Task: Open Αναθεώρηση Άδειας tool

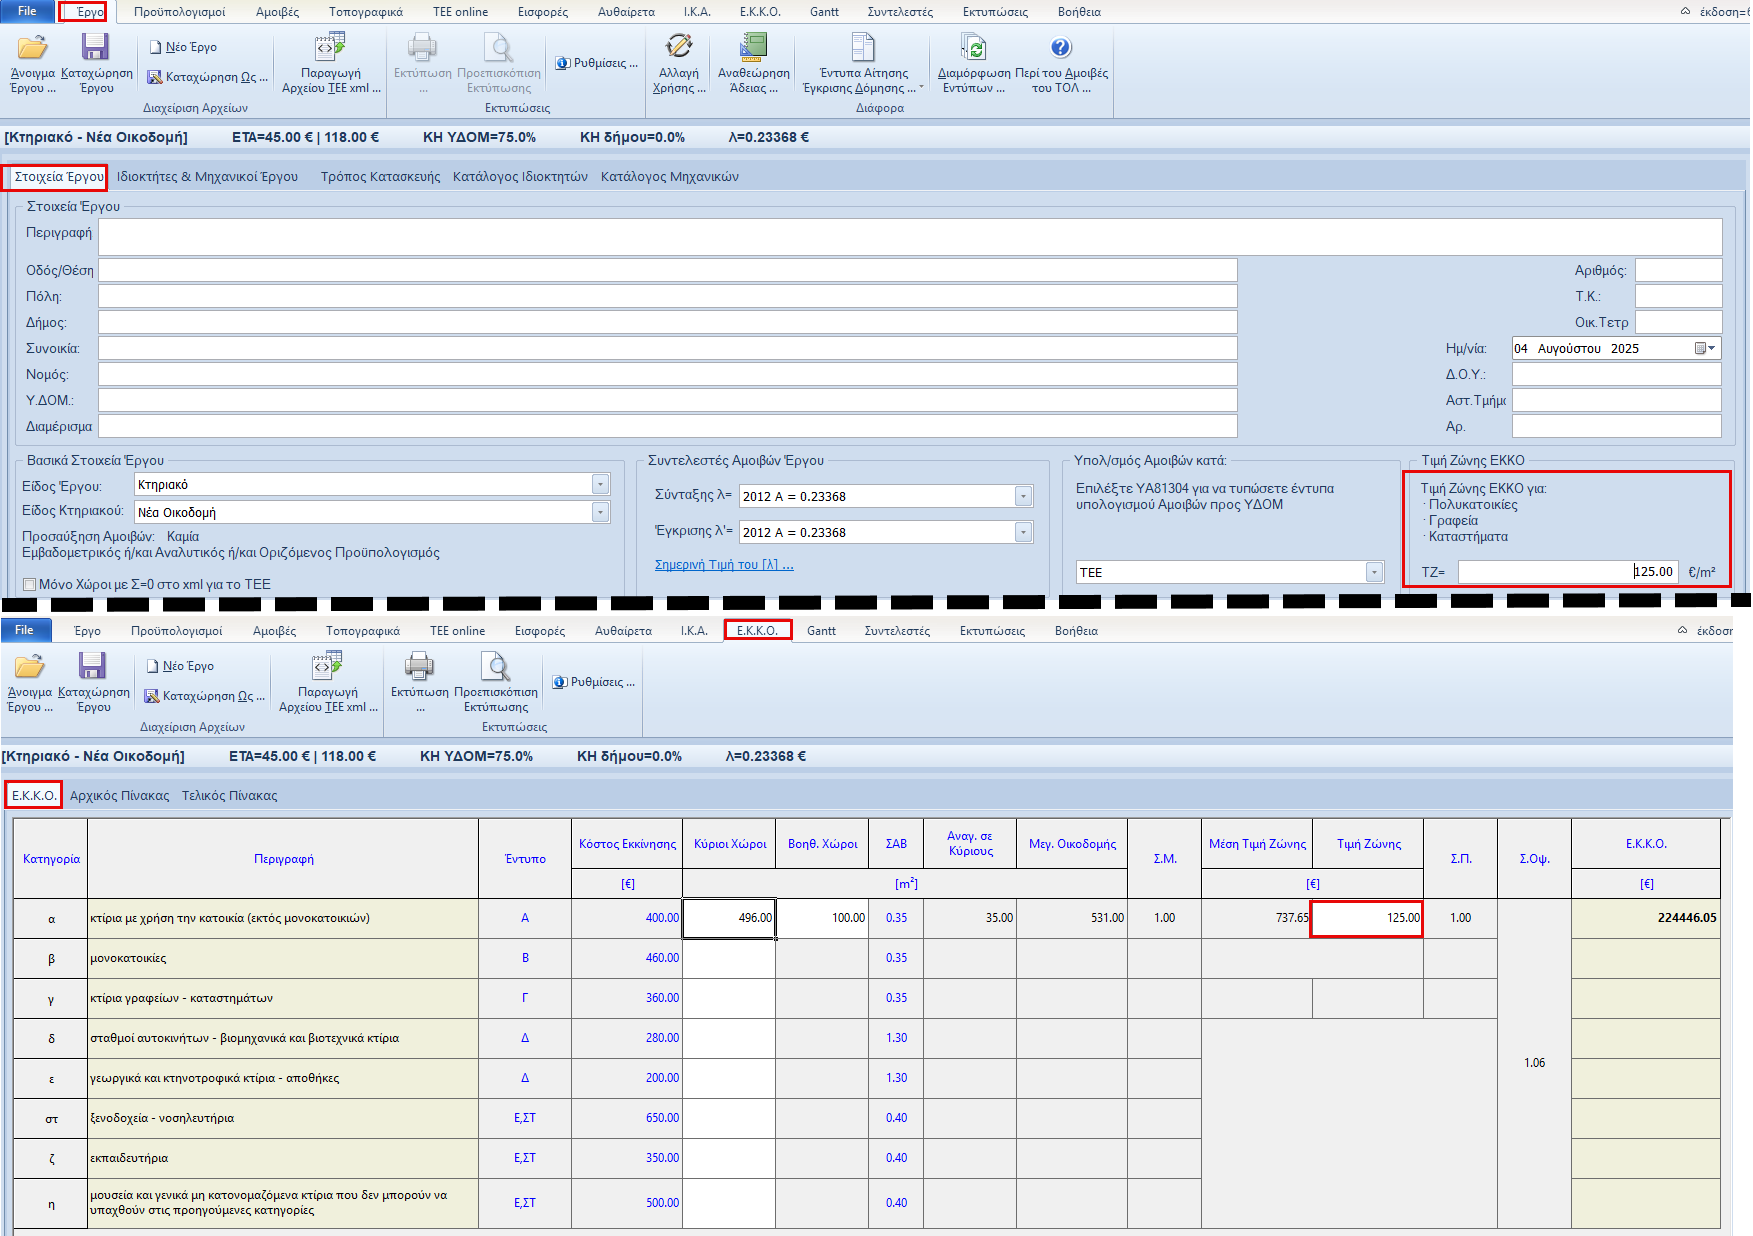Action: point(753,48)
